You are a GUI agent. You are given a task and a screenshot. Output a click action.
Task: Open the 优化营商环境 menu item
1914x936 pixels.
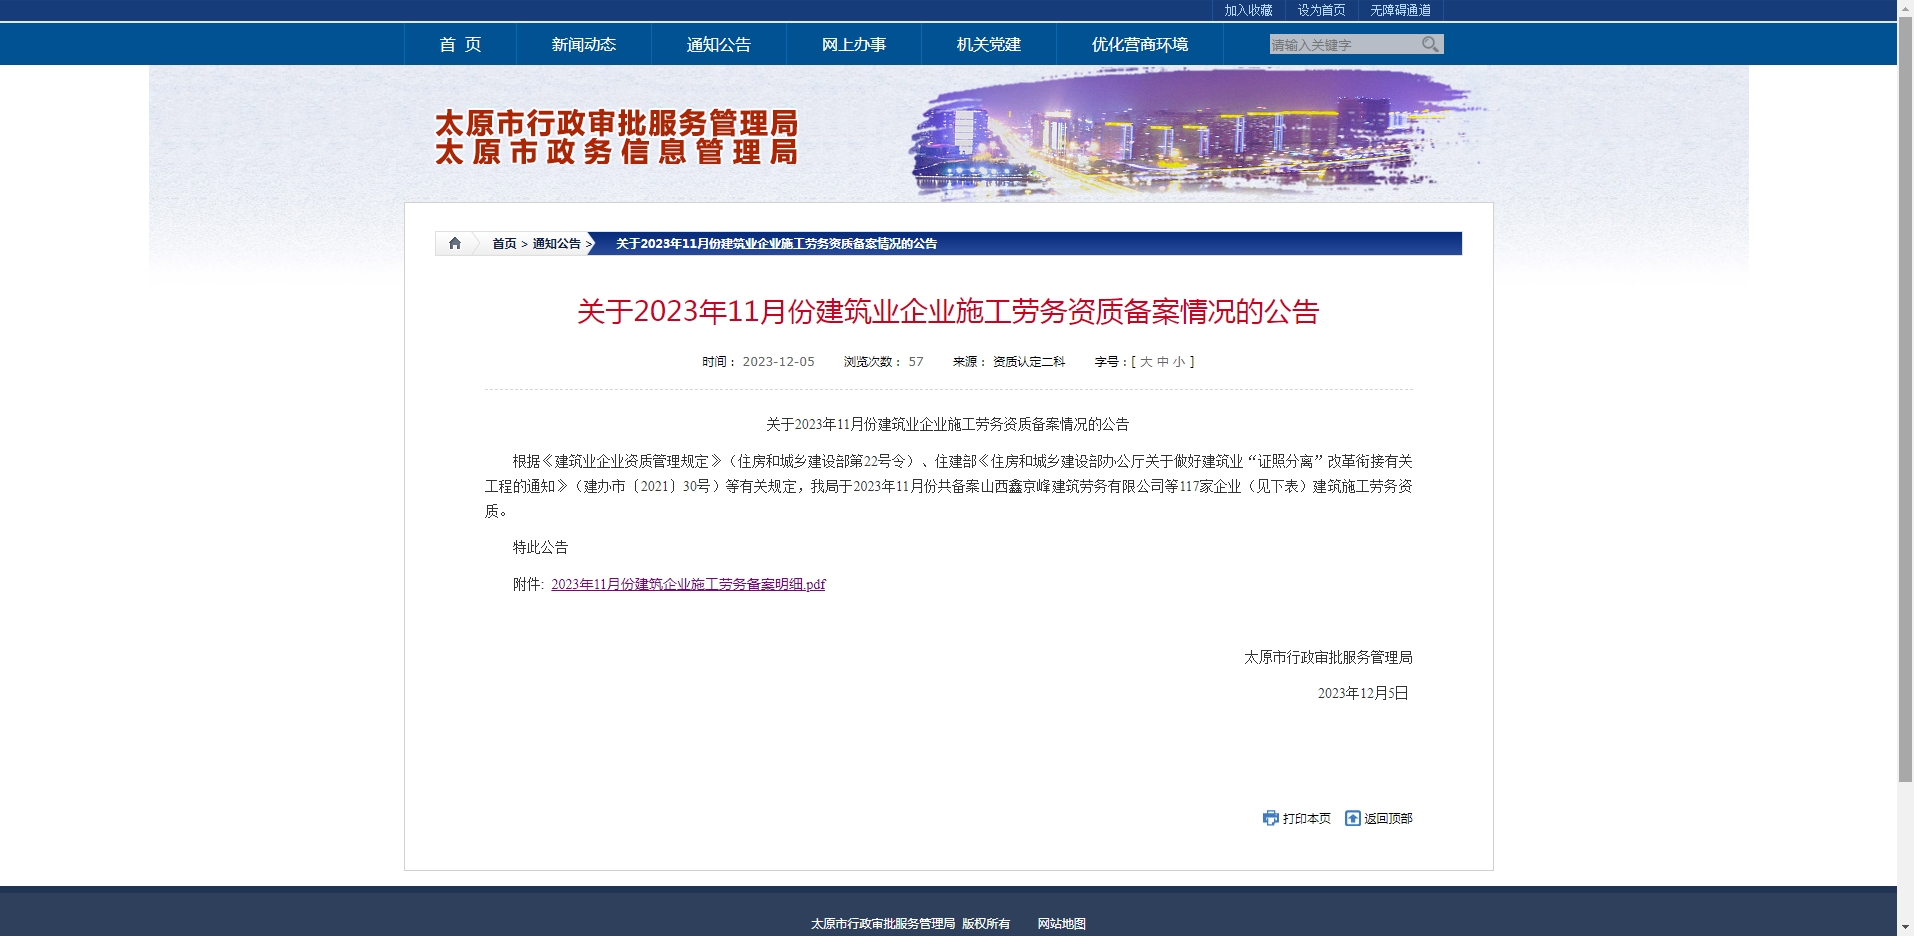click(x=1140, y=44)
